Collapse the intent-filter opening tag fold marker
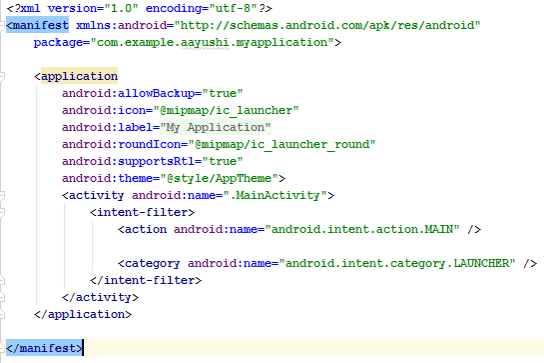544x363 pixels. tap(2, 212)
